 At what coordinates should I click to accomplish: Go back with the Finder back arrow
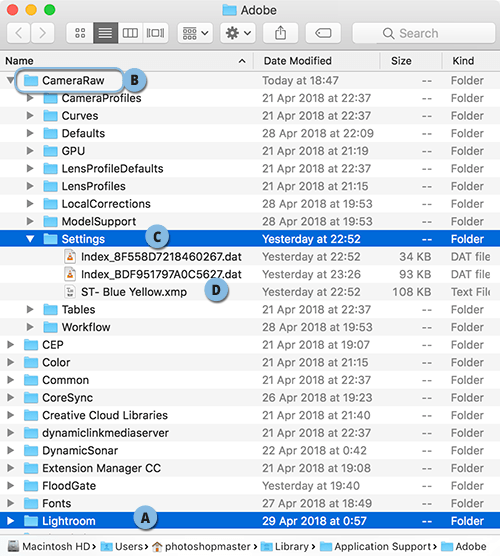point(18,33)
